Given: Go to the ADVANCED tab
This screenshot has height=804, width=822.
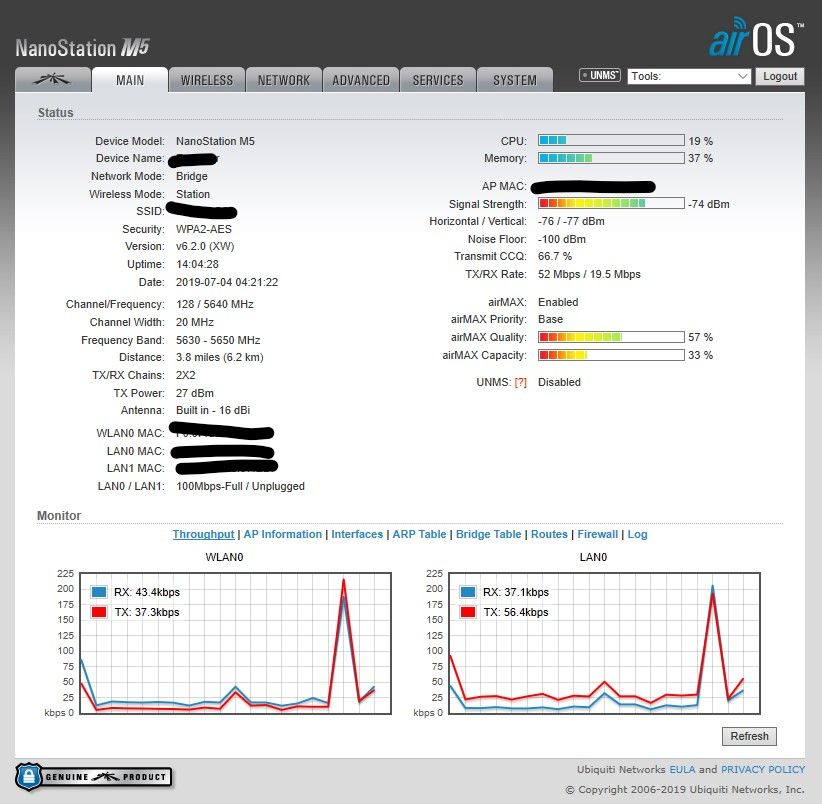Looking at the screenshot, I should (x=361, y=80).
